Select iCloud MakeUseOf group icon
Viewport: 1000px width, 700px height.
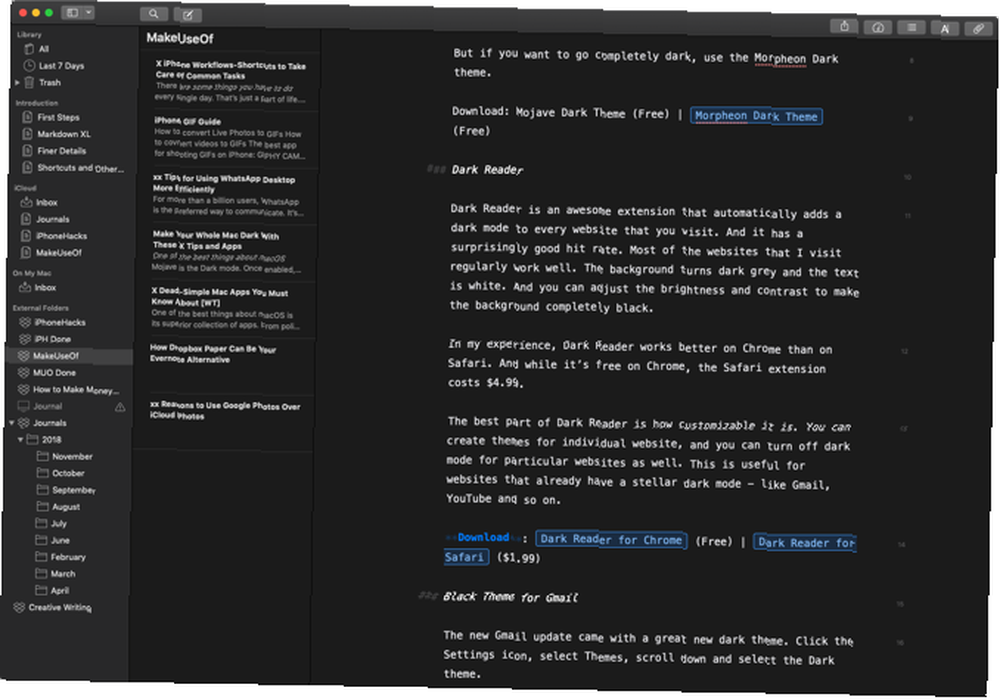coord(26,252)
